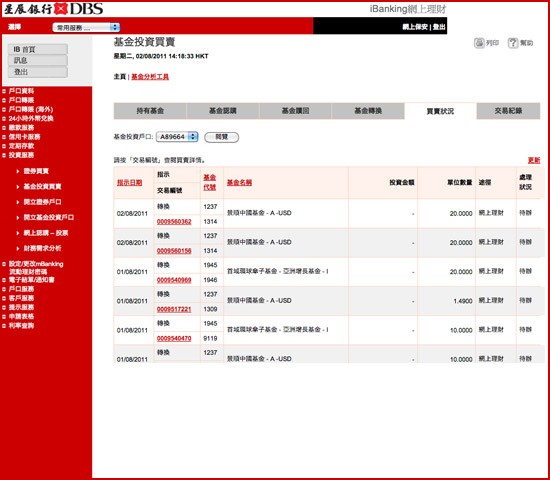The image size is (550, 480).
Task: Open 基金投資買賣 sidebar item
Action: 42,186
